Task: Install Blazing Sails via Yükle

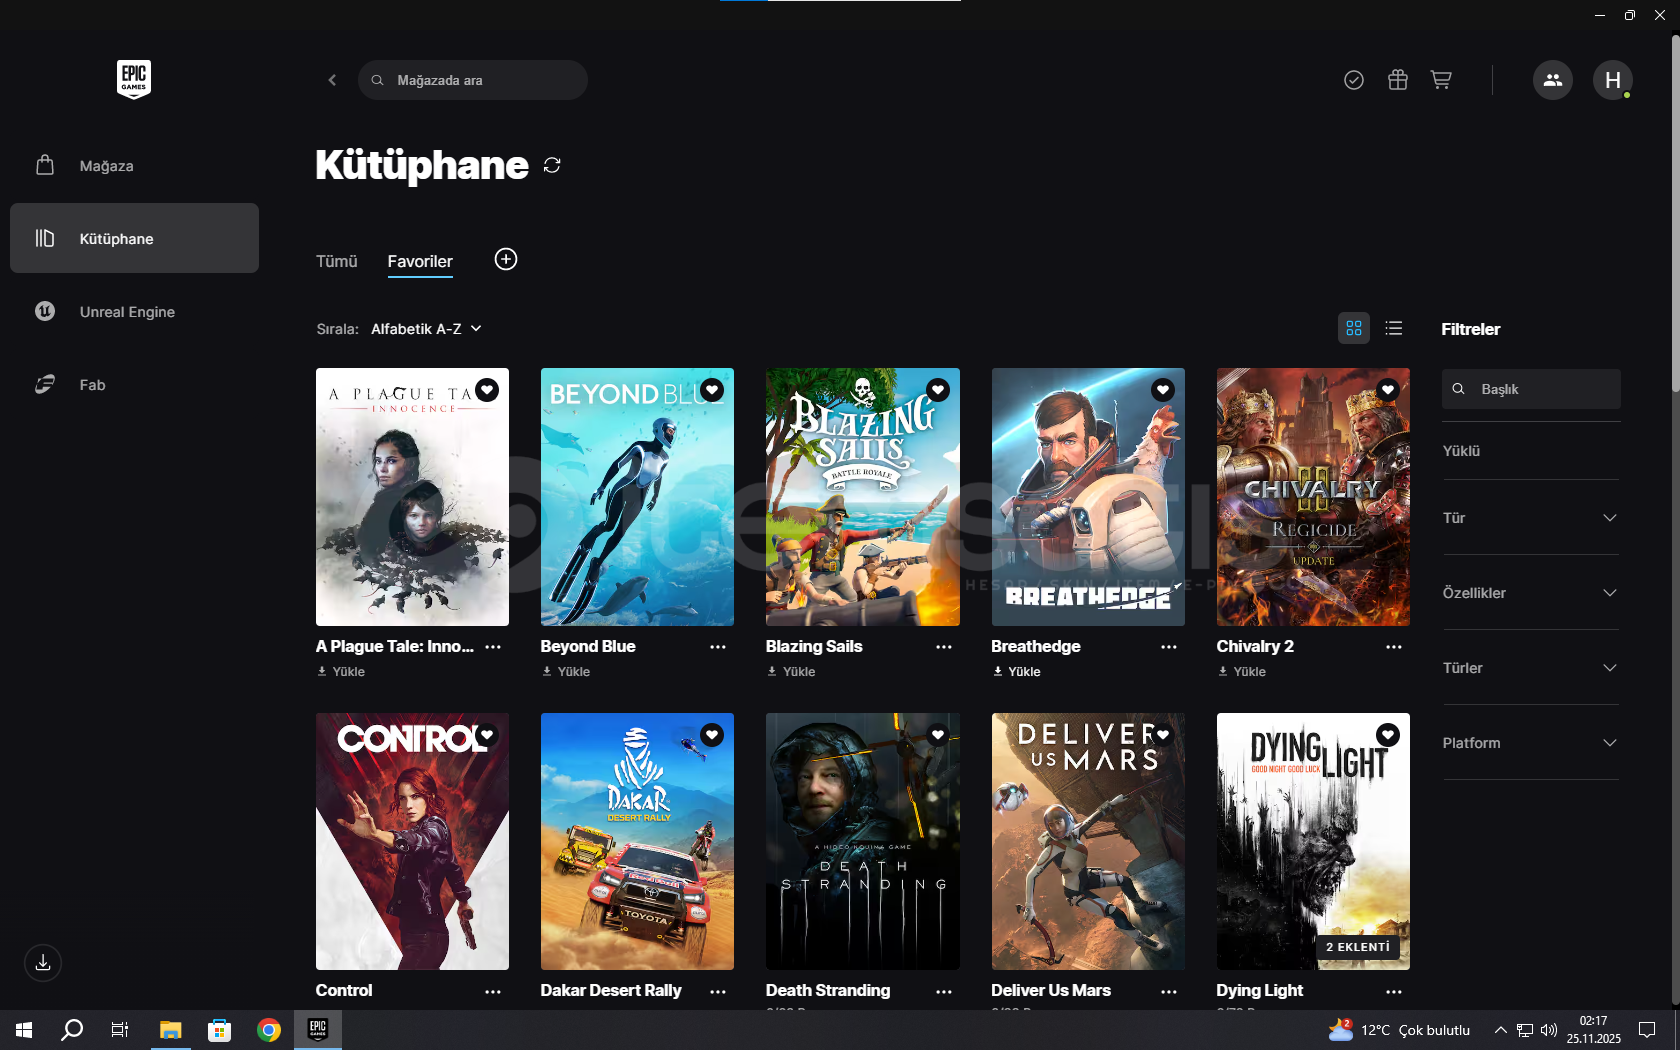Action: tap(791, 672)
